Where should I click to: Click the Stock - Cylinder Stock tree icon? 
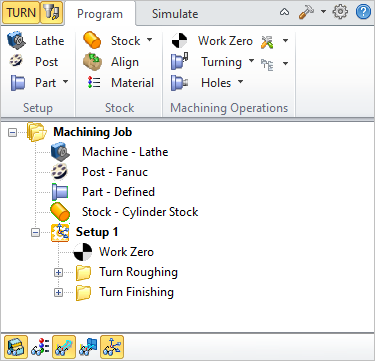[x=60, y=212]
